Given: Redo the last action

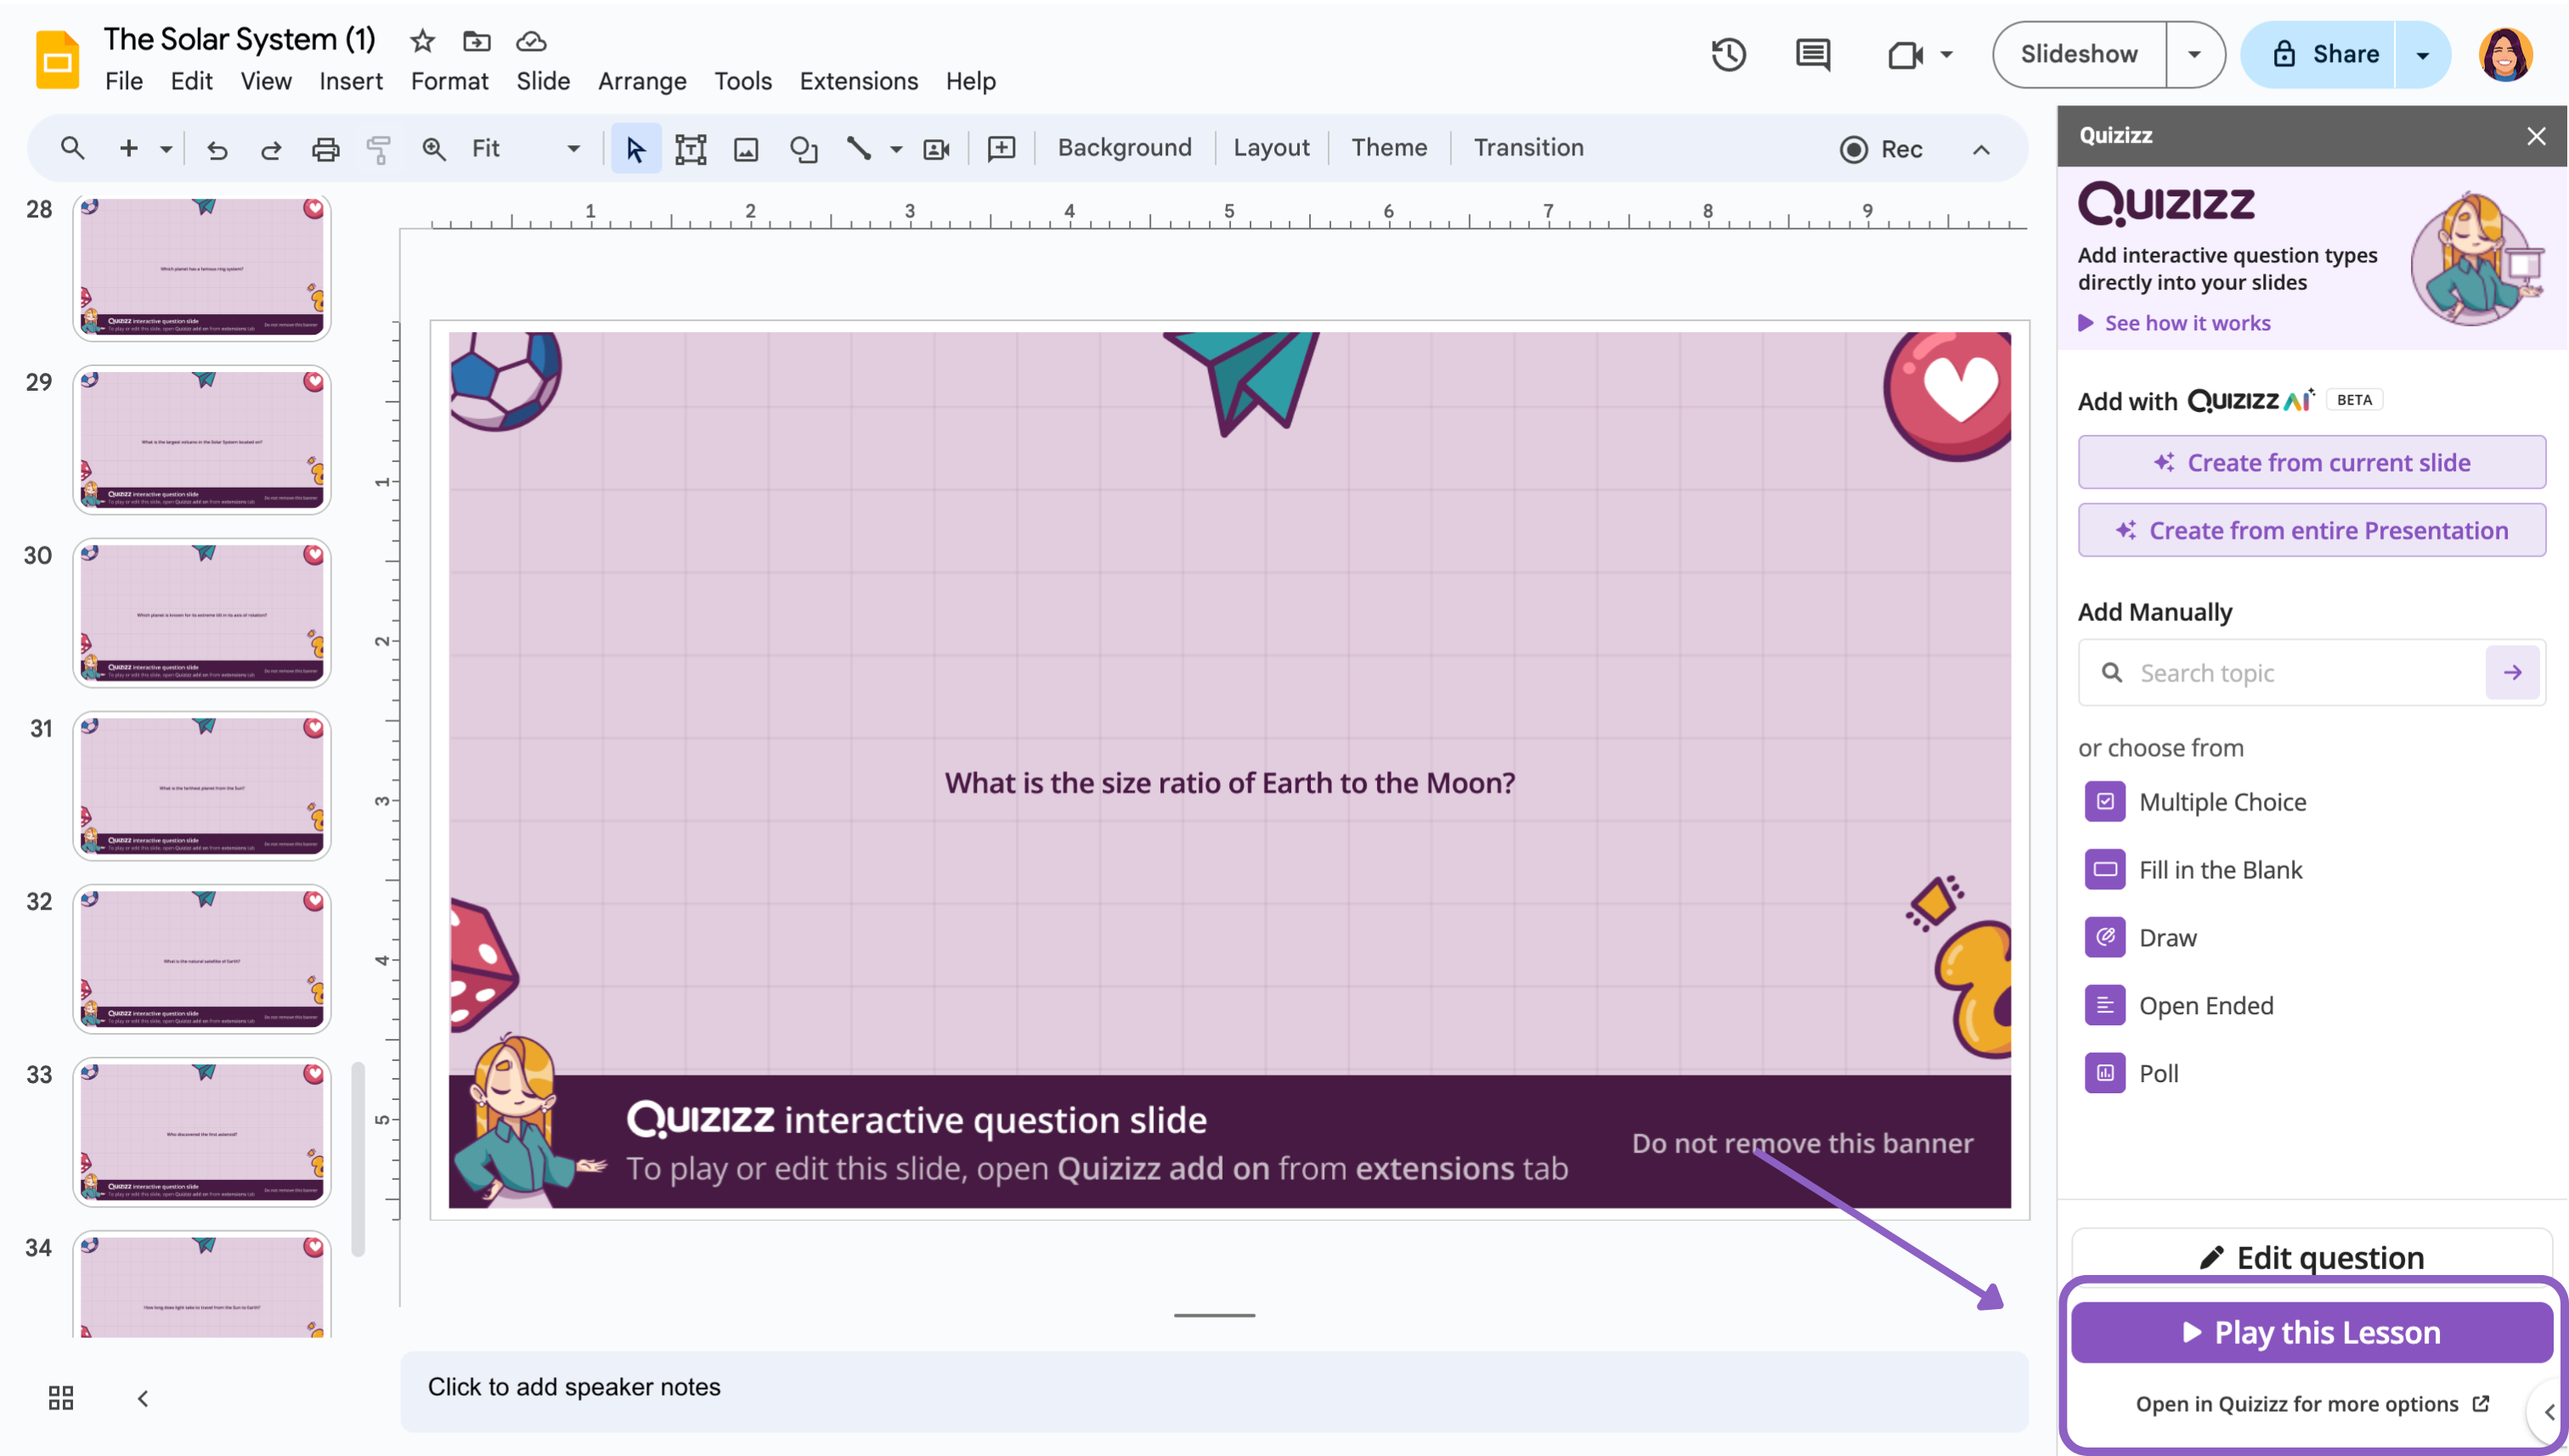Looking at the screenshot, I should [x=271, y=149].
